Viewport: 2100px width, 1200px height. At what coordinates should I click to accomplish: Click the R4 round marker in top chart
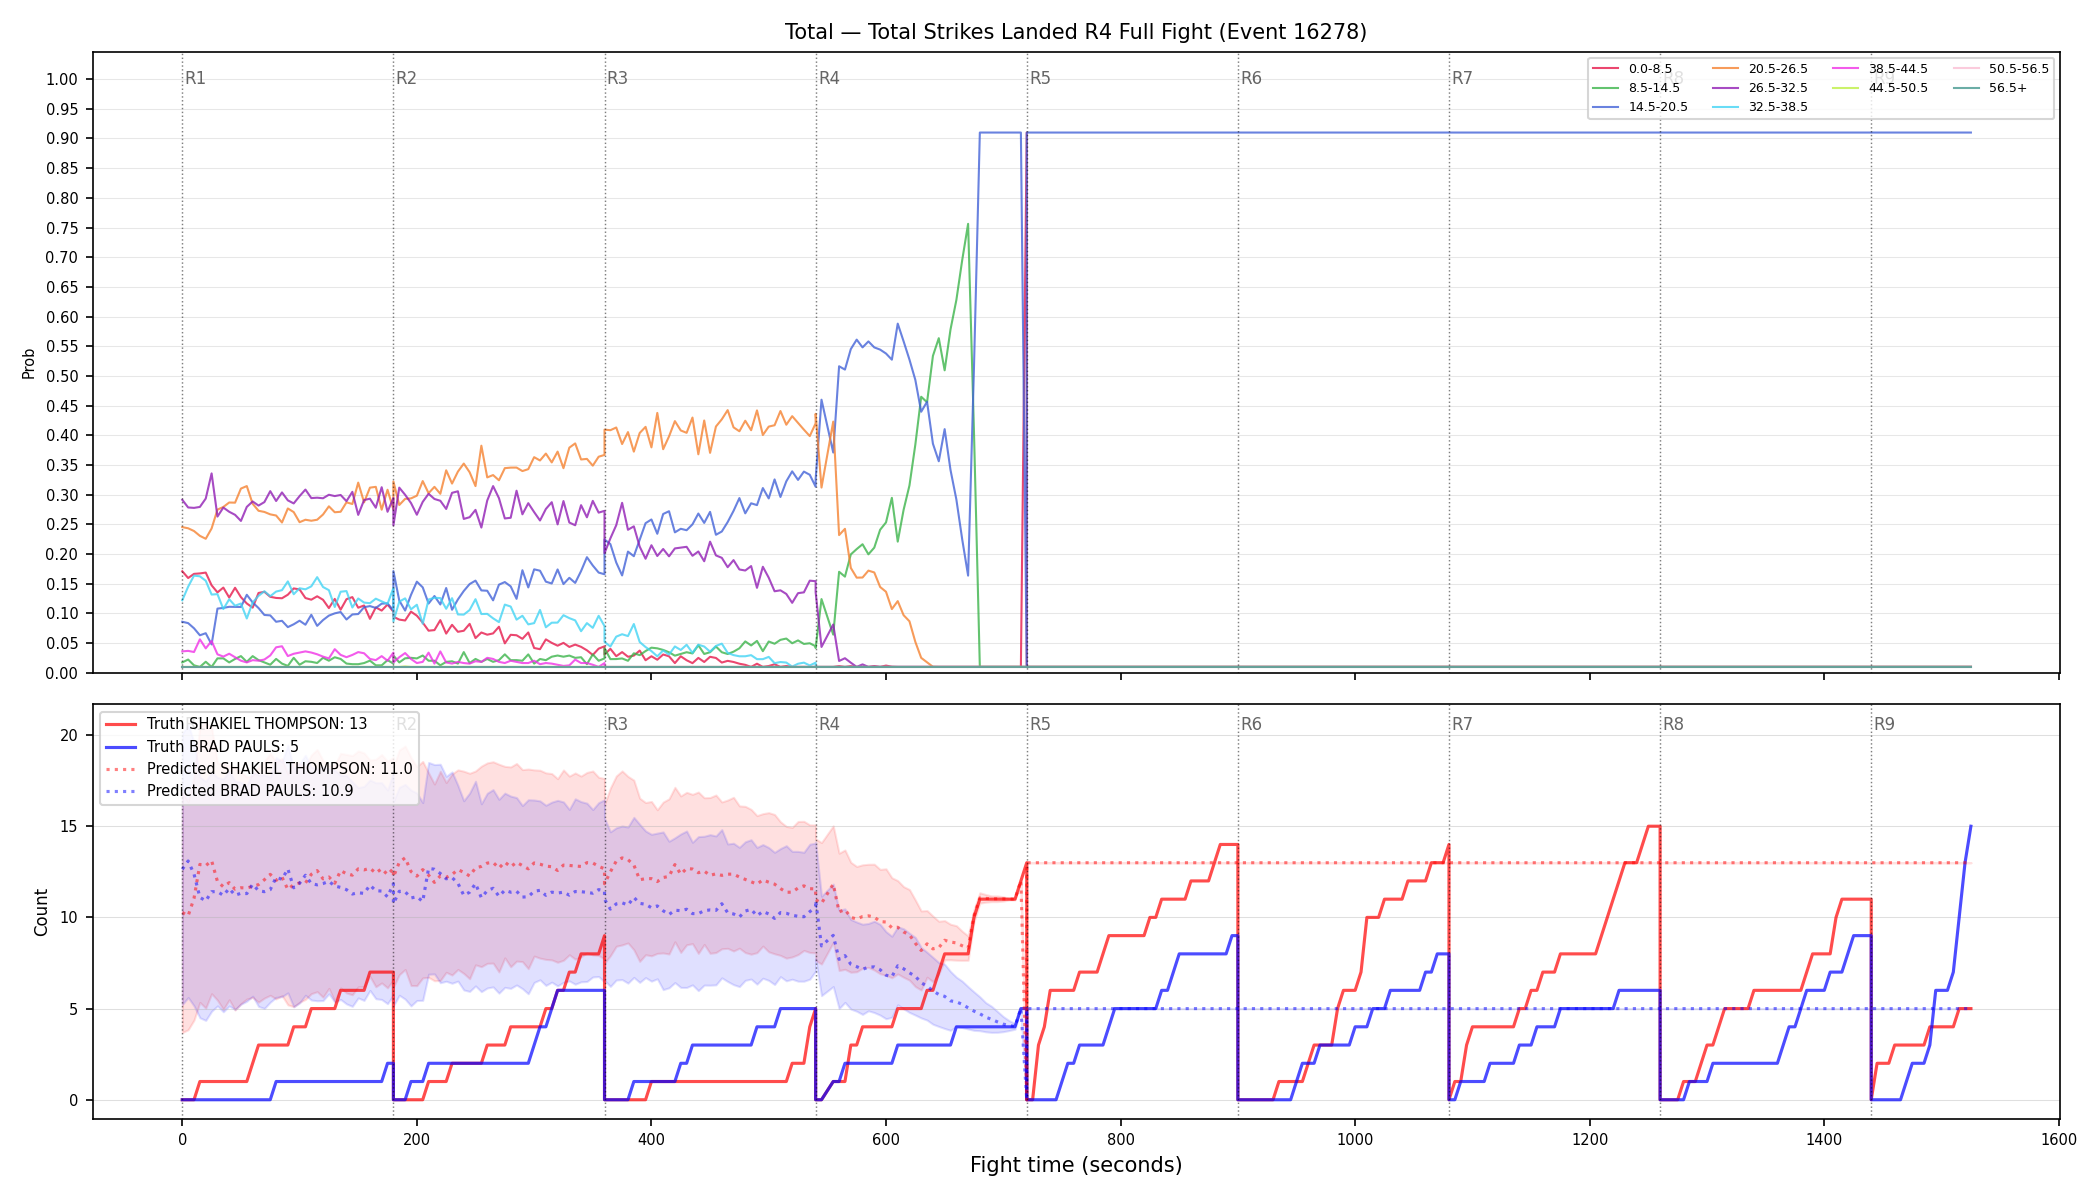point(829,78)
